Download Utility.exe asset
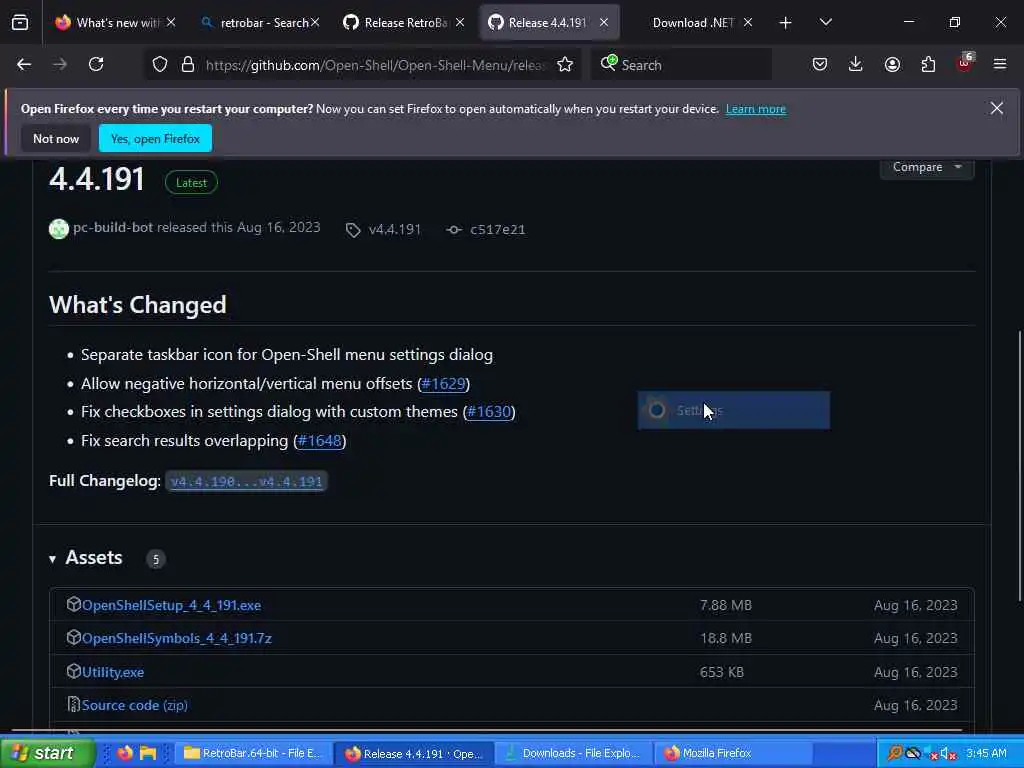This screenshot has height=768, width=1024. click(113, 672)
